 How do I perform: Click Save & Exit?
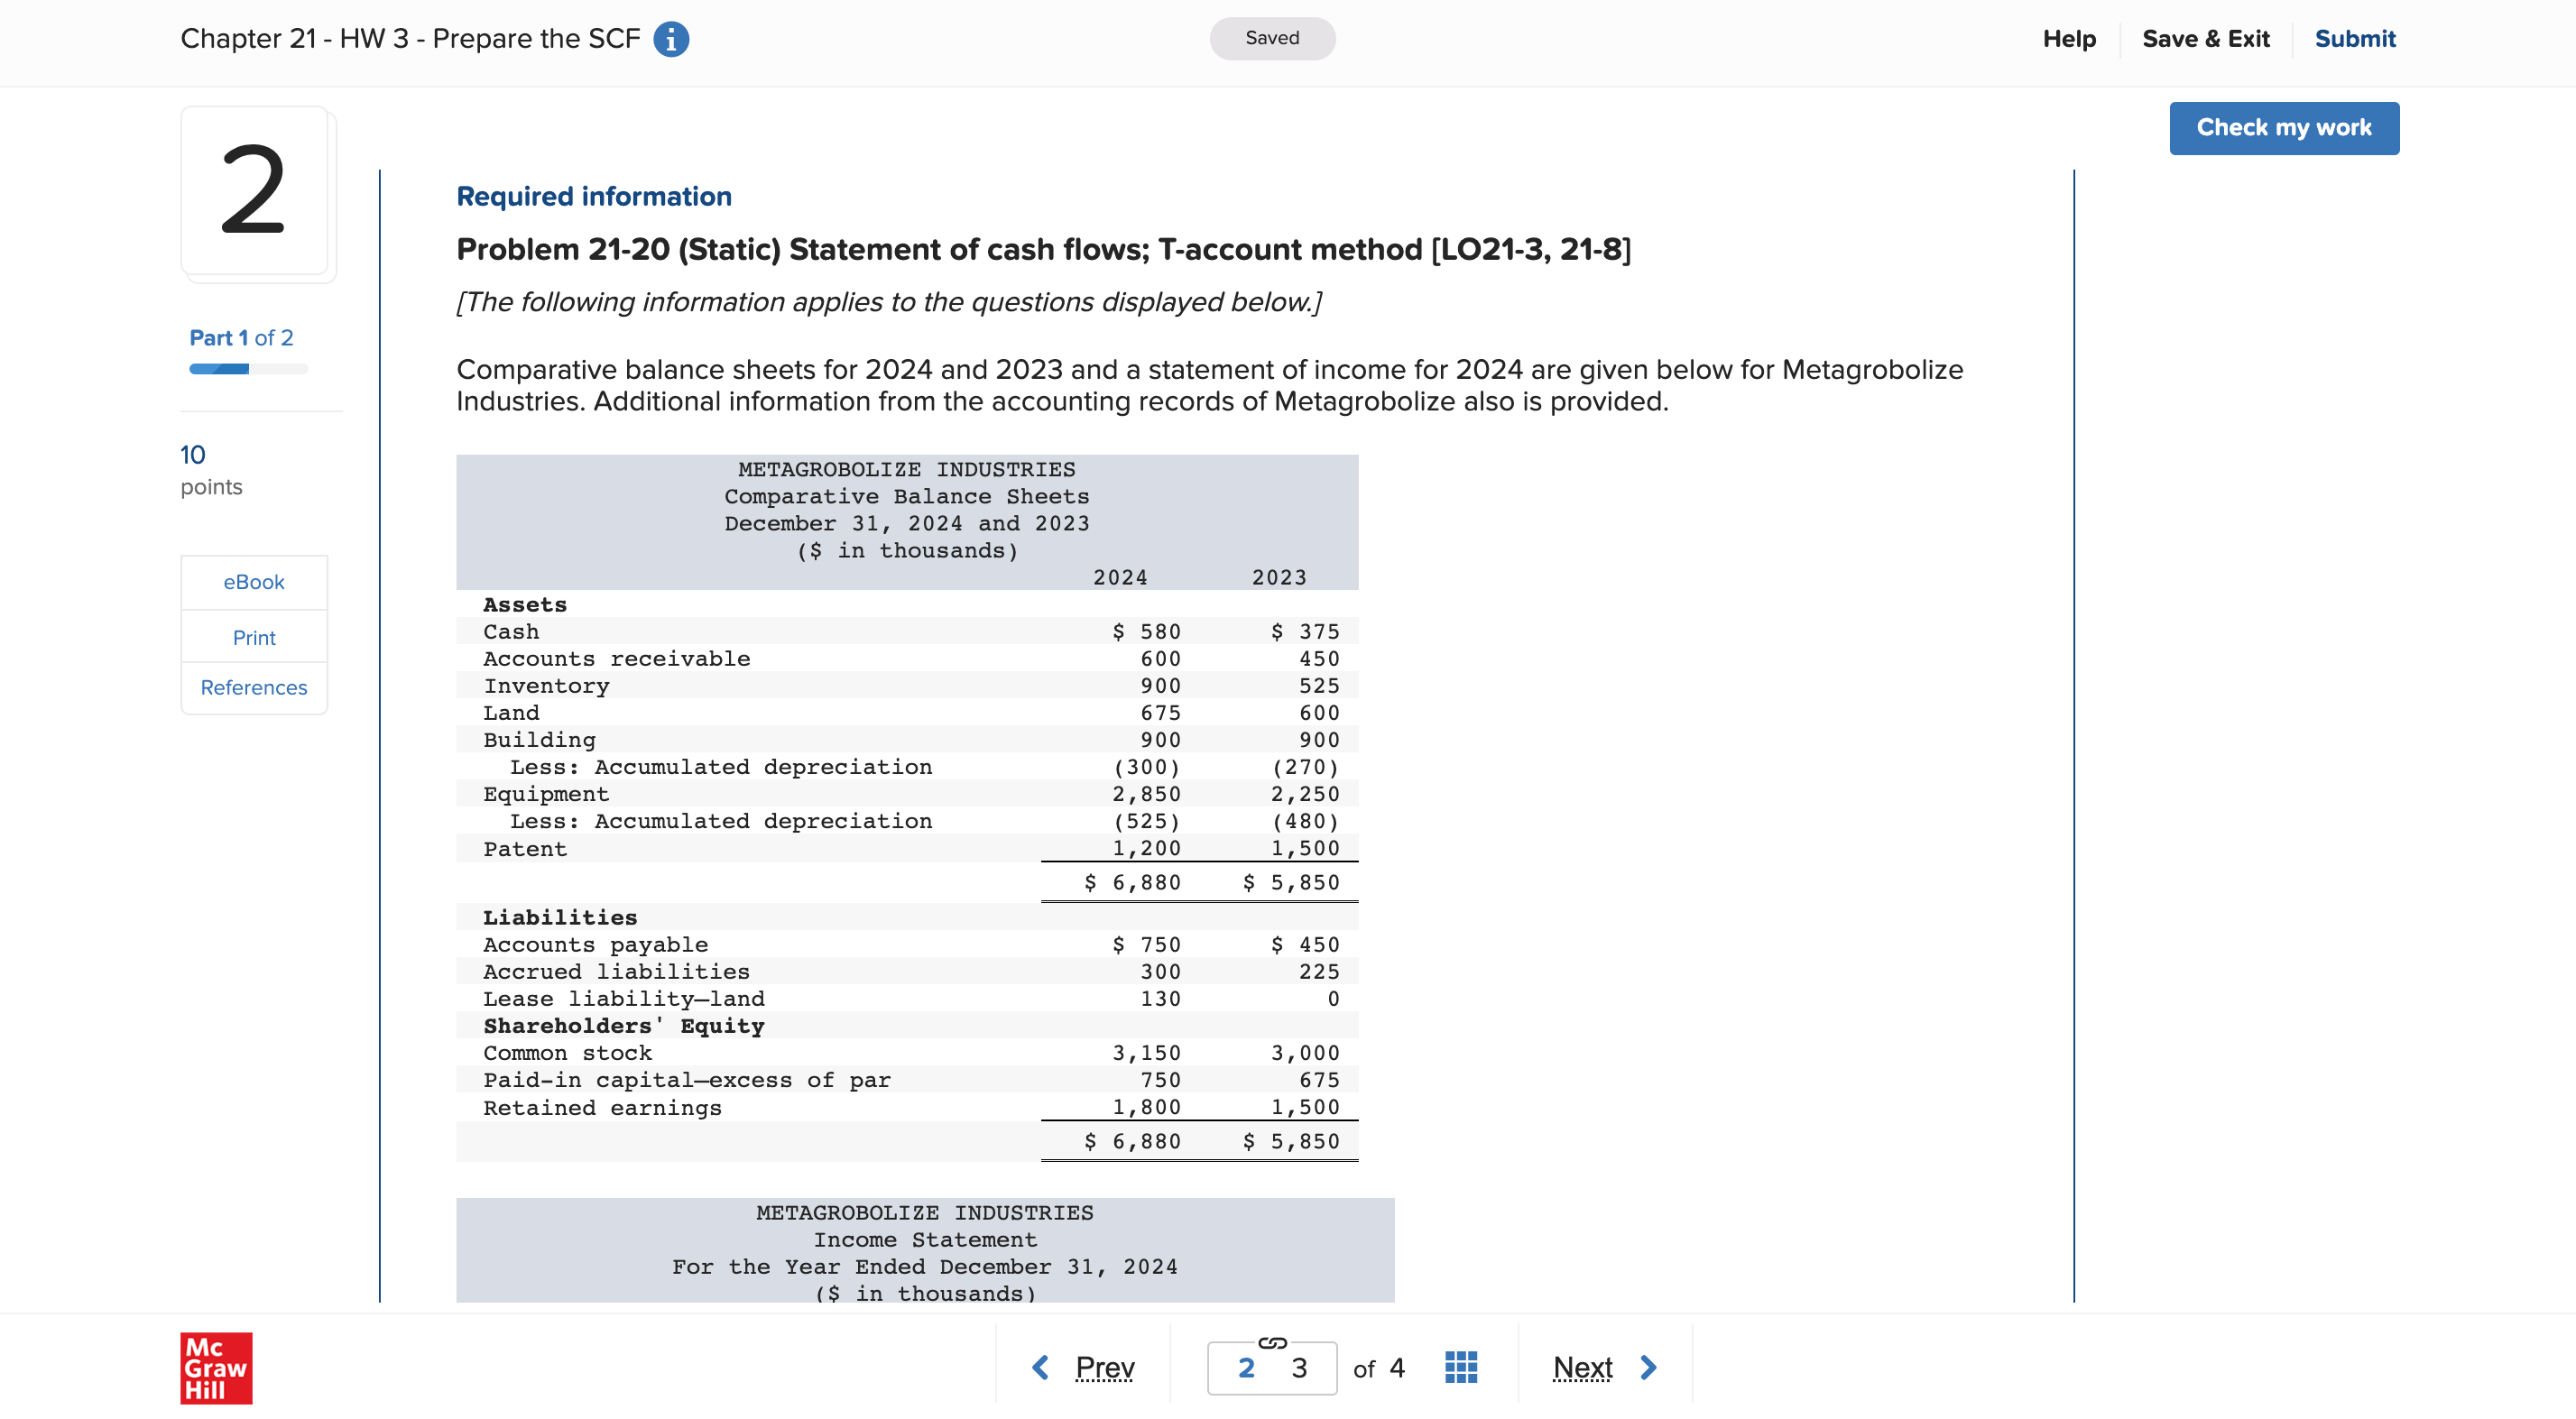pos(2205,39)
